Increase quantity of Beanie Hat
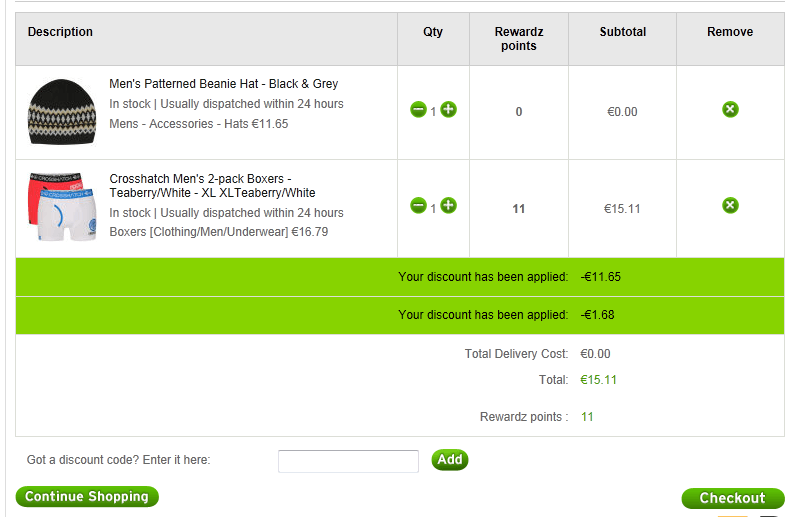 tap(448, 109)
